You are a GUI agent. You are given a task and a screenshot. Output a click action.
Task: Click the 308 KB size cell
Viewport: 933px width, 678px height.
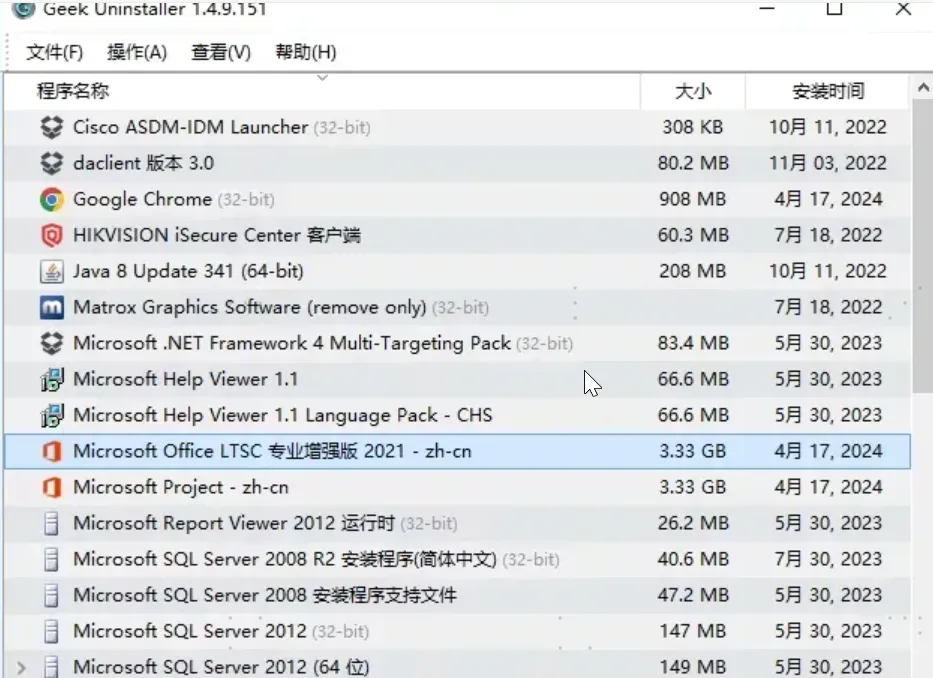[693, 127]
